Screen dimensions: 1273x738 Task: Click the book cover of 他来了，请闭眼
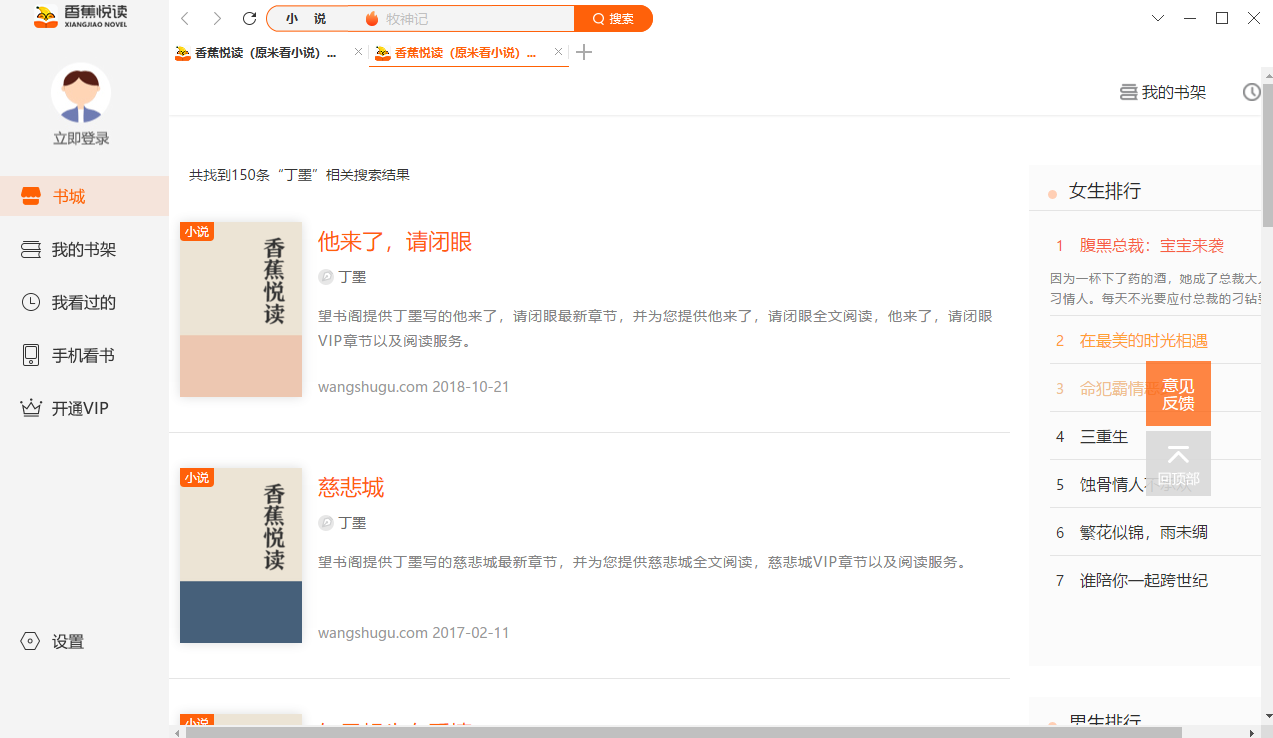pyautogui.click(x=241, y=309)
